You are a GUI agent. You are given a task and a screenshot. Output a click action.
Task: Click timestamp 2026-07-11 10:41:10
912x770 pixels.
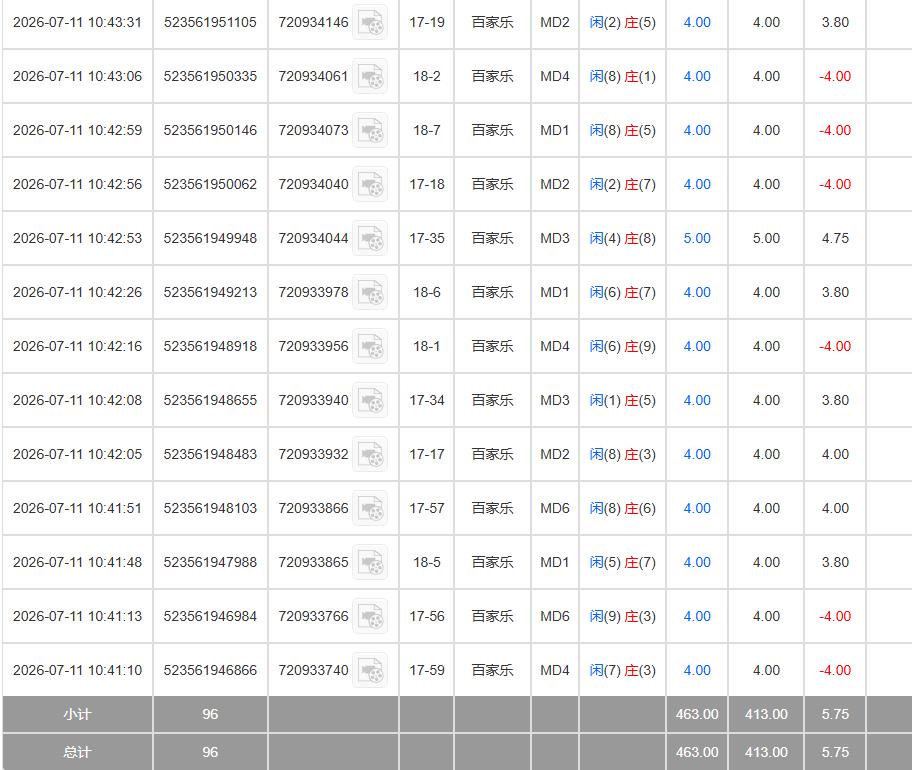coord(77,671)
